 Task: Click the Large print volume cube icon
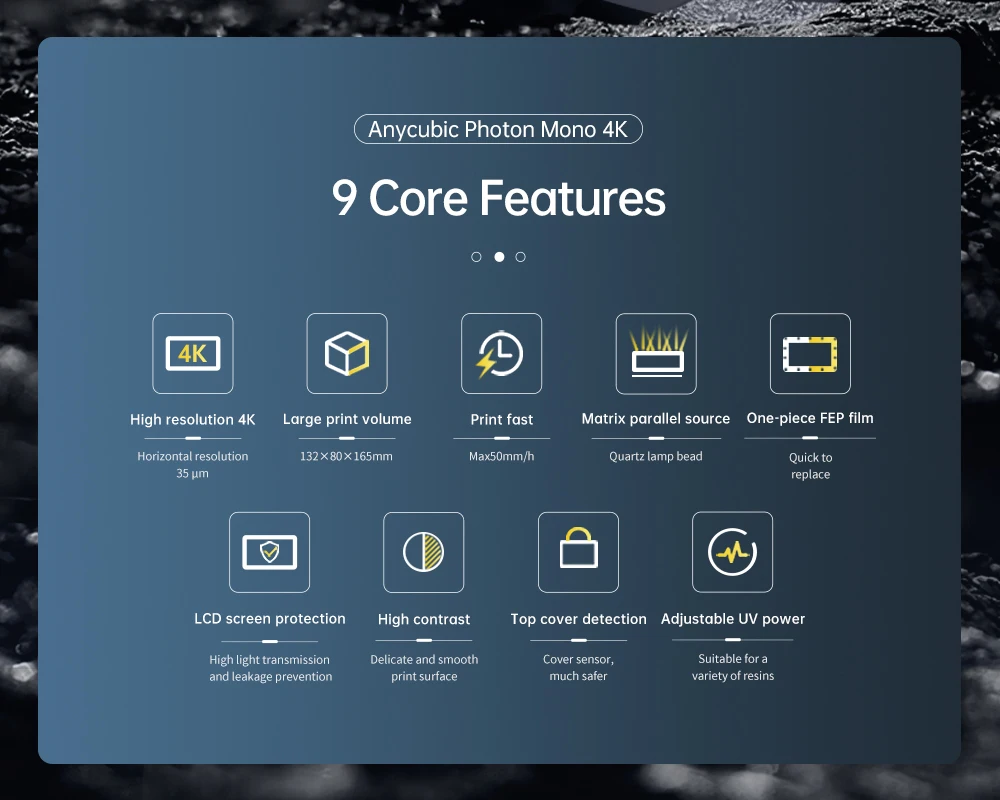coord(347,353)
